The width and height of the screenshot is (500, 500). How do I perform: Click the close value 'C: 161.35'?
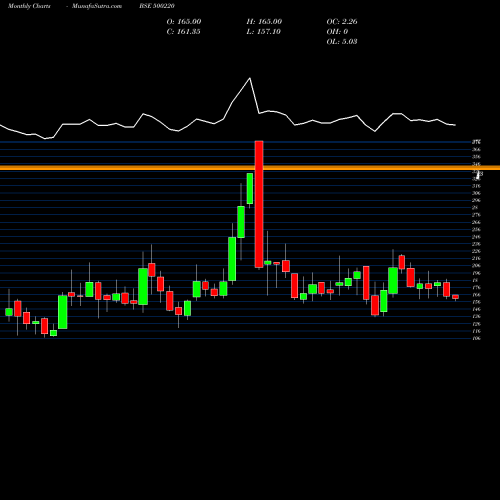[x=183, y=31]
